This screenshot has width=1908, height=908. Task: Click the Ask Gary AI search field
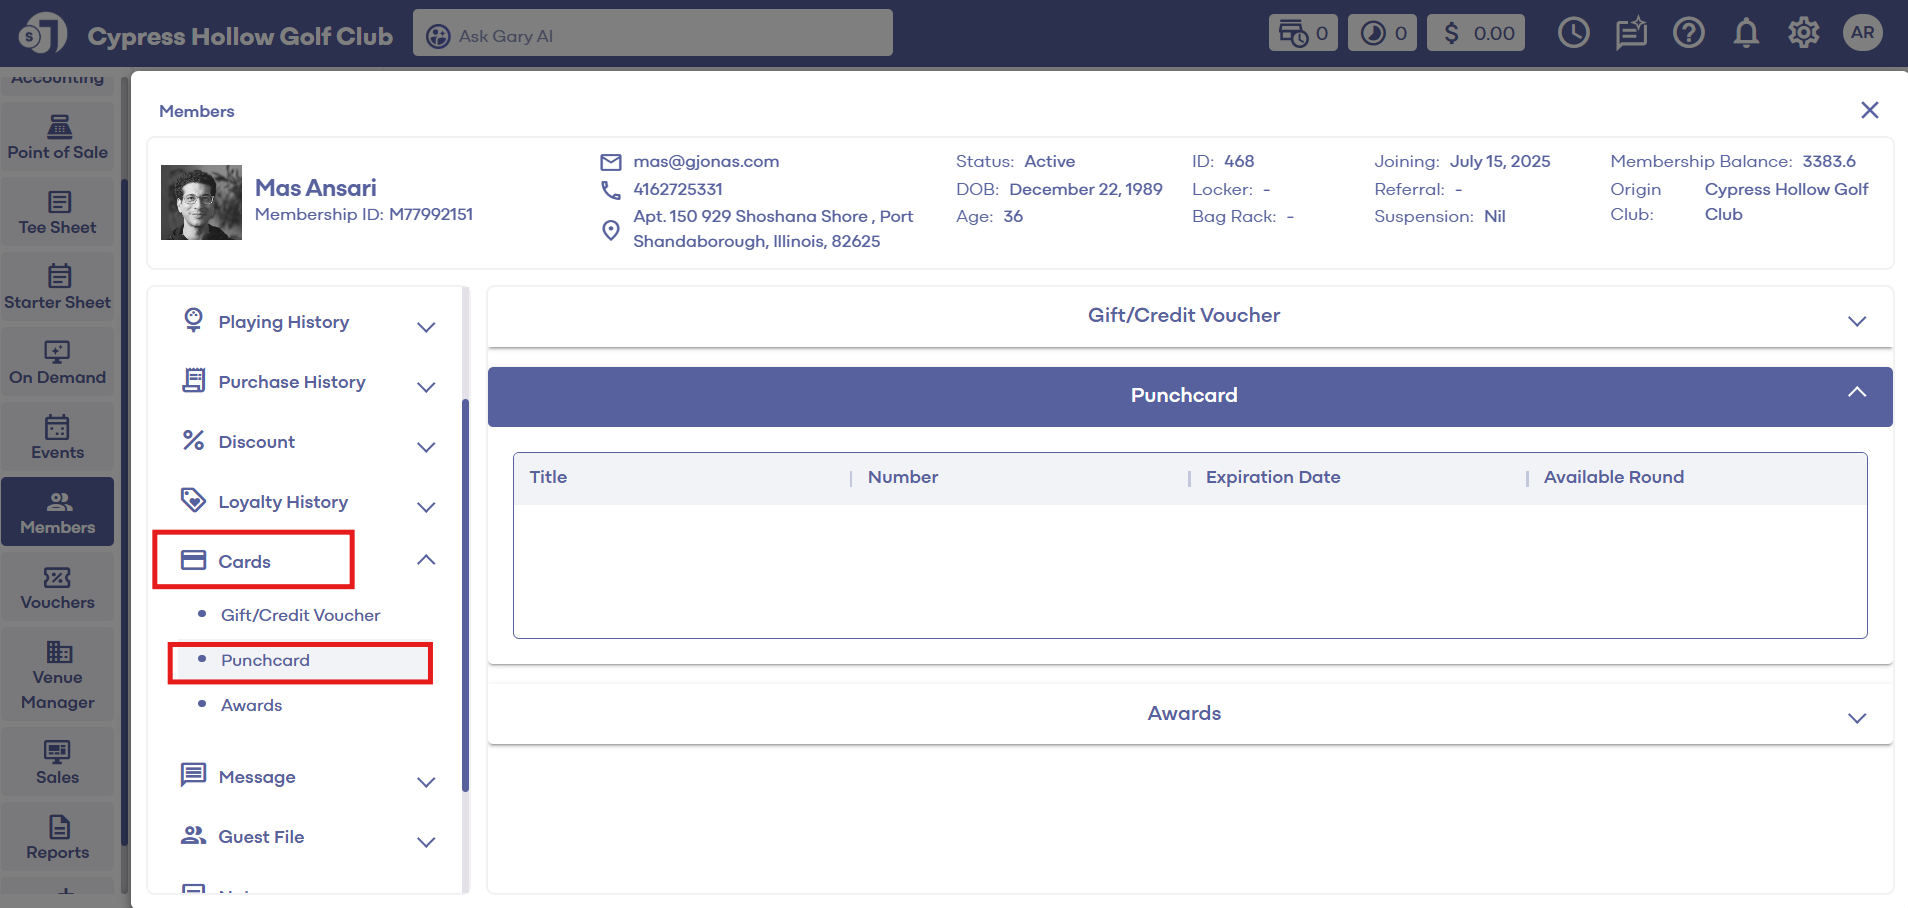652,35
